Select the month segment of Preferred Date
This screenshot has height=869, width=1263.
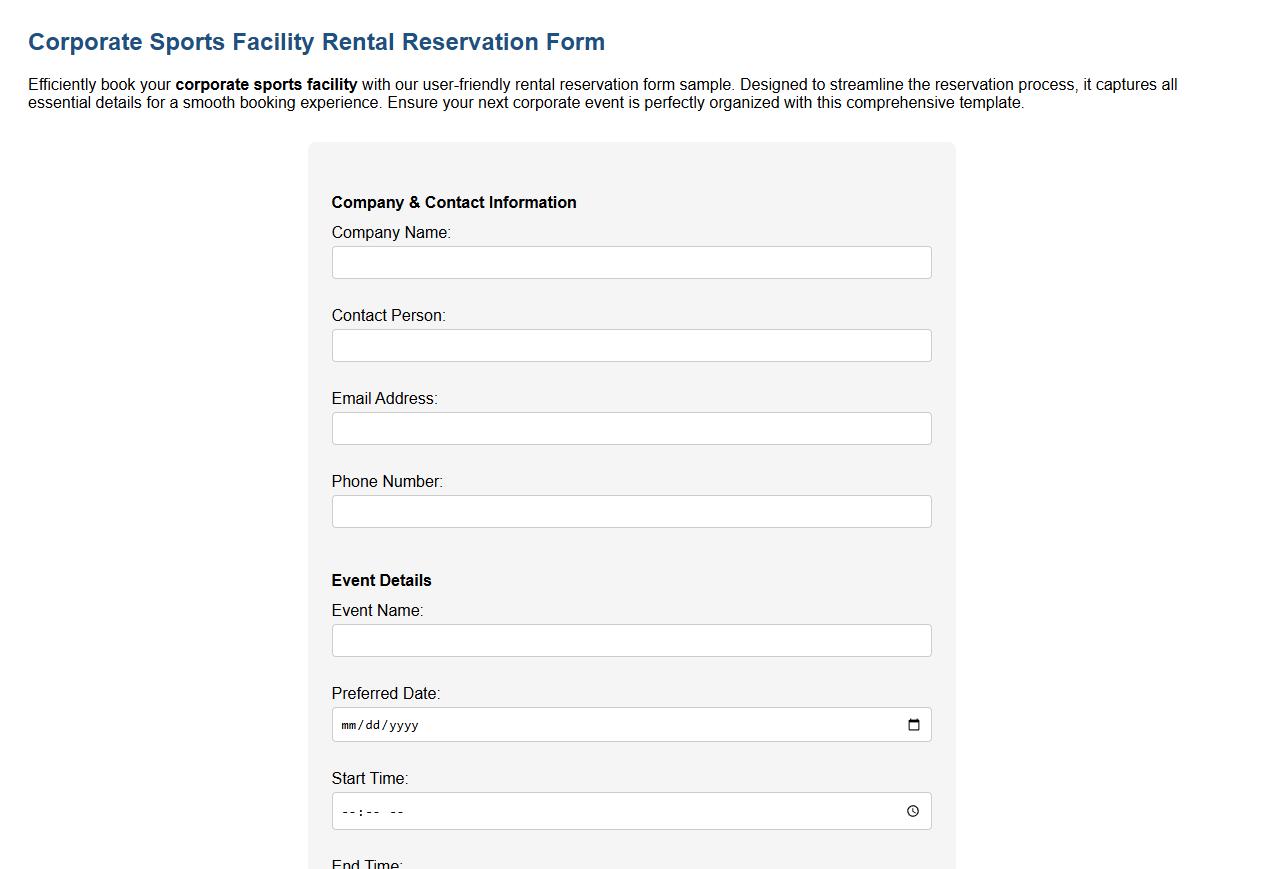(x=348, y=724)
